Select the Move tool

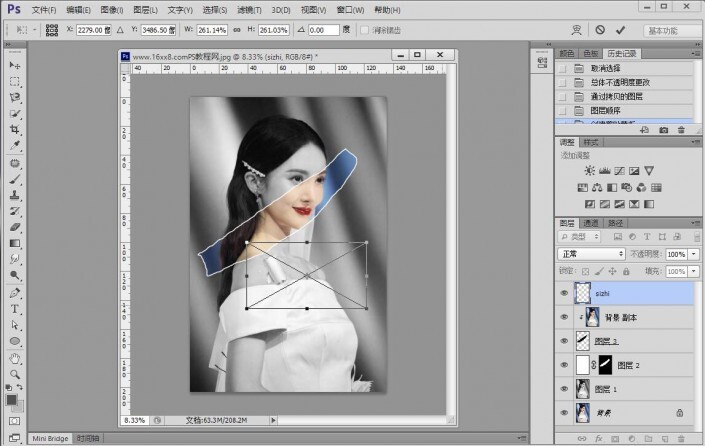click(15, 64)
